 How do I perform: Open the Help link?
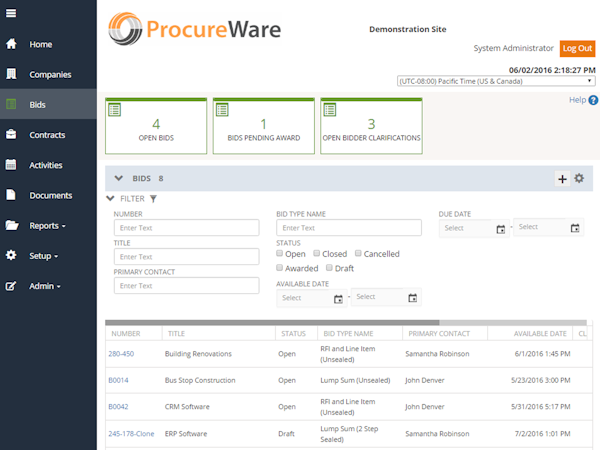pyautogui.click(x=577, y=100)
